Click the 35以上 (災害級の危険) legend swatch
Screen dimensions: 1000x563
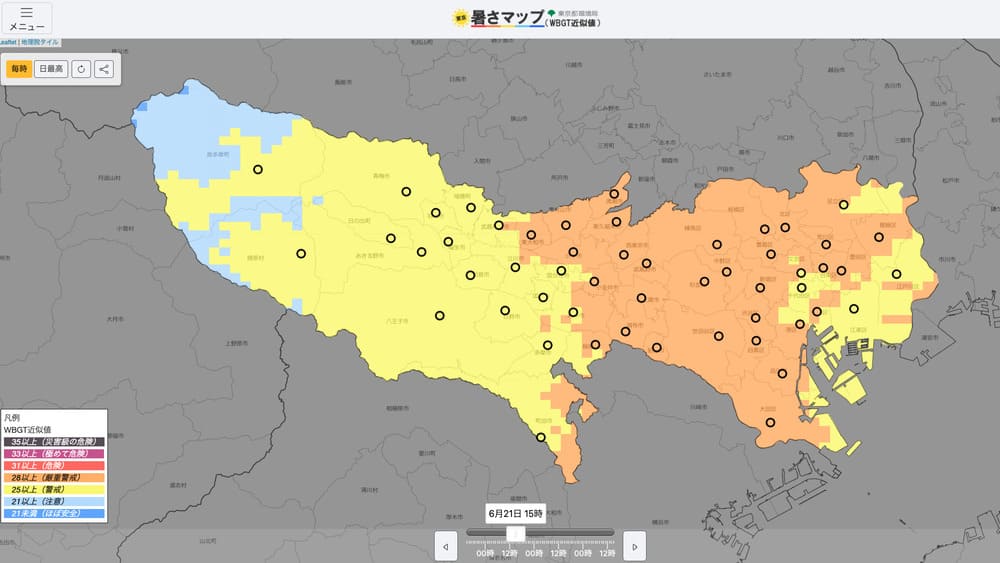coord(55,441)
